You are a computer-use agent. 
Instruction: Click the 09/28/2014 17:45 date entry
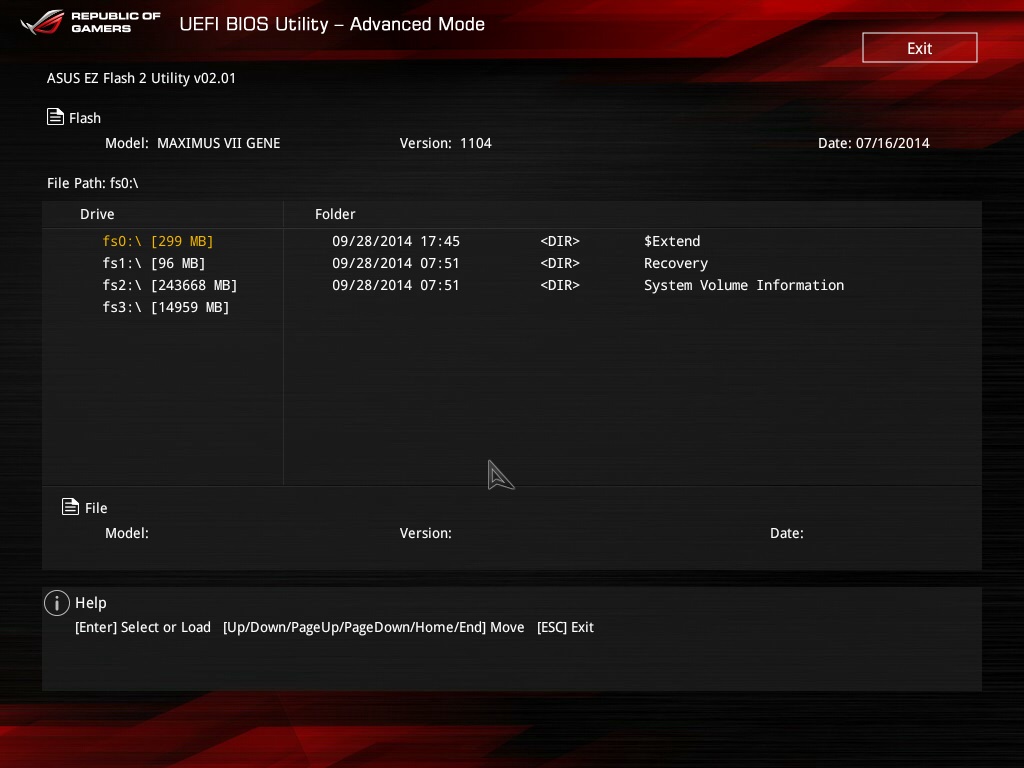tap(396, 241)
